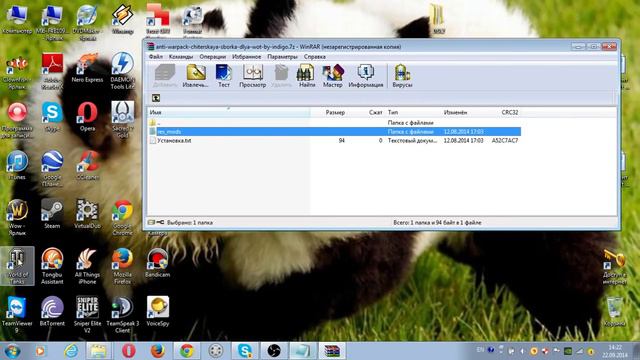640x360 pixels.
Task: Select the DAEMON Tools Lite desktop shortcut
Action: (122, 70)
